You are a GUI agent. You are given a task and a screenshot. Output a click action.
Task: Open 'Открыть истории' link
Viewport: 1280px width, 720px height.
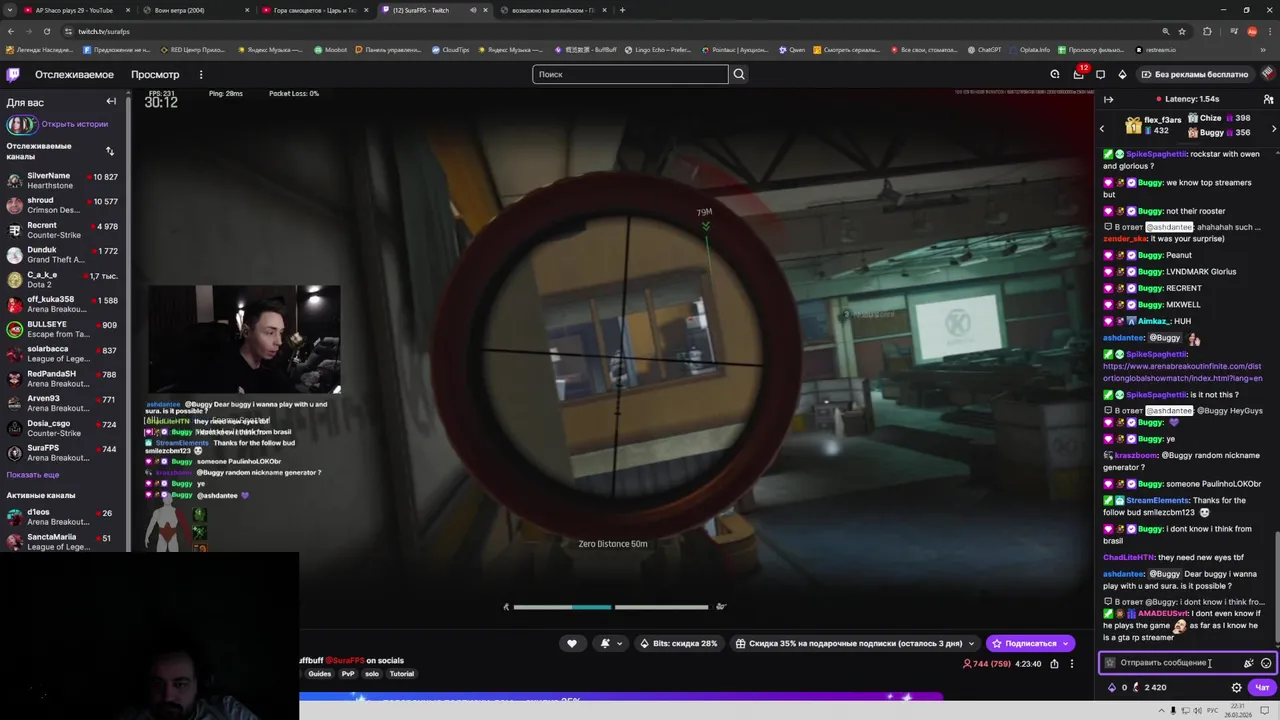[75, 124]
